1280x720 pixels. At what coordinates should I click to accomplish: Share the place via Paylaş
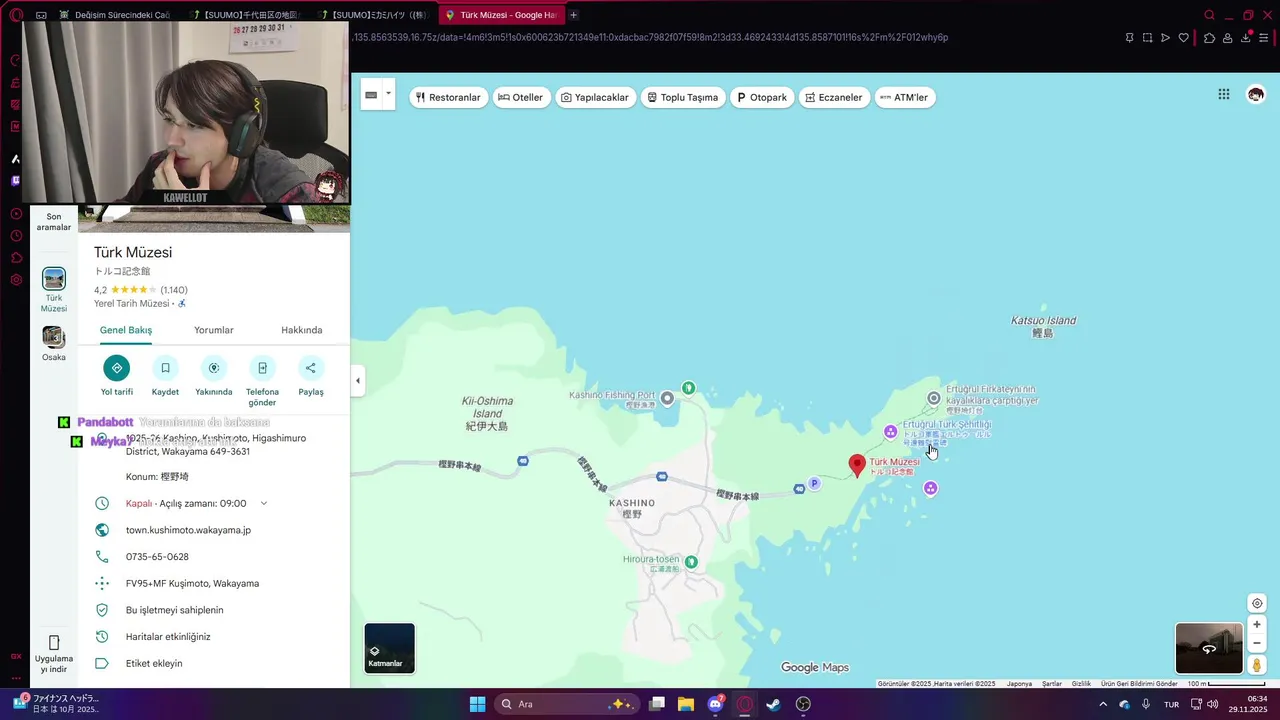tap(311, 368)
